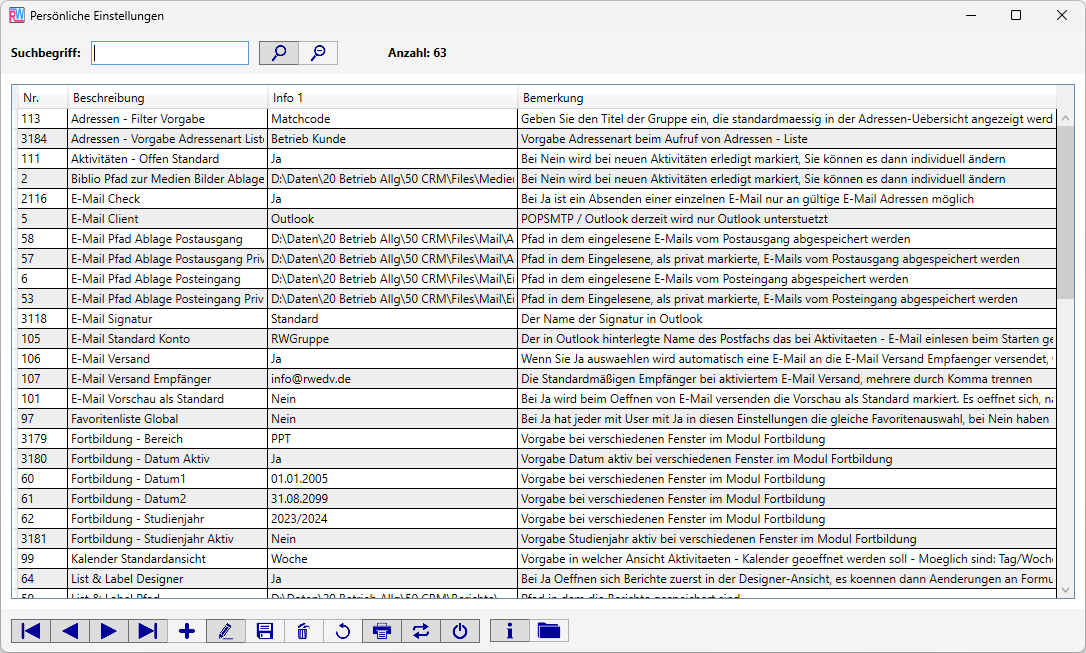Click the 'Woche' cell
Viewport: 1086px width, 653px height.
pos(393,559)
